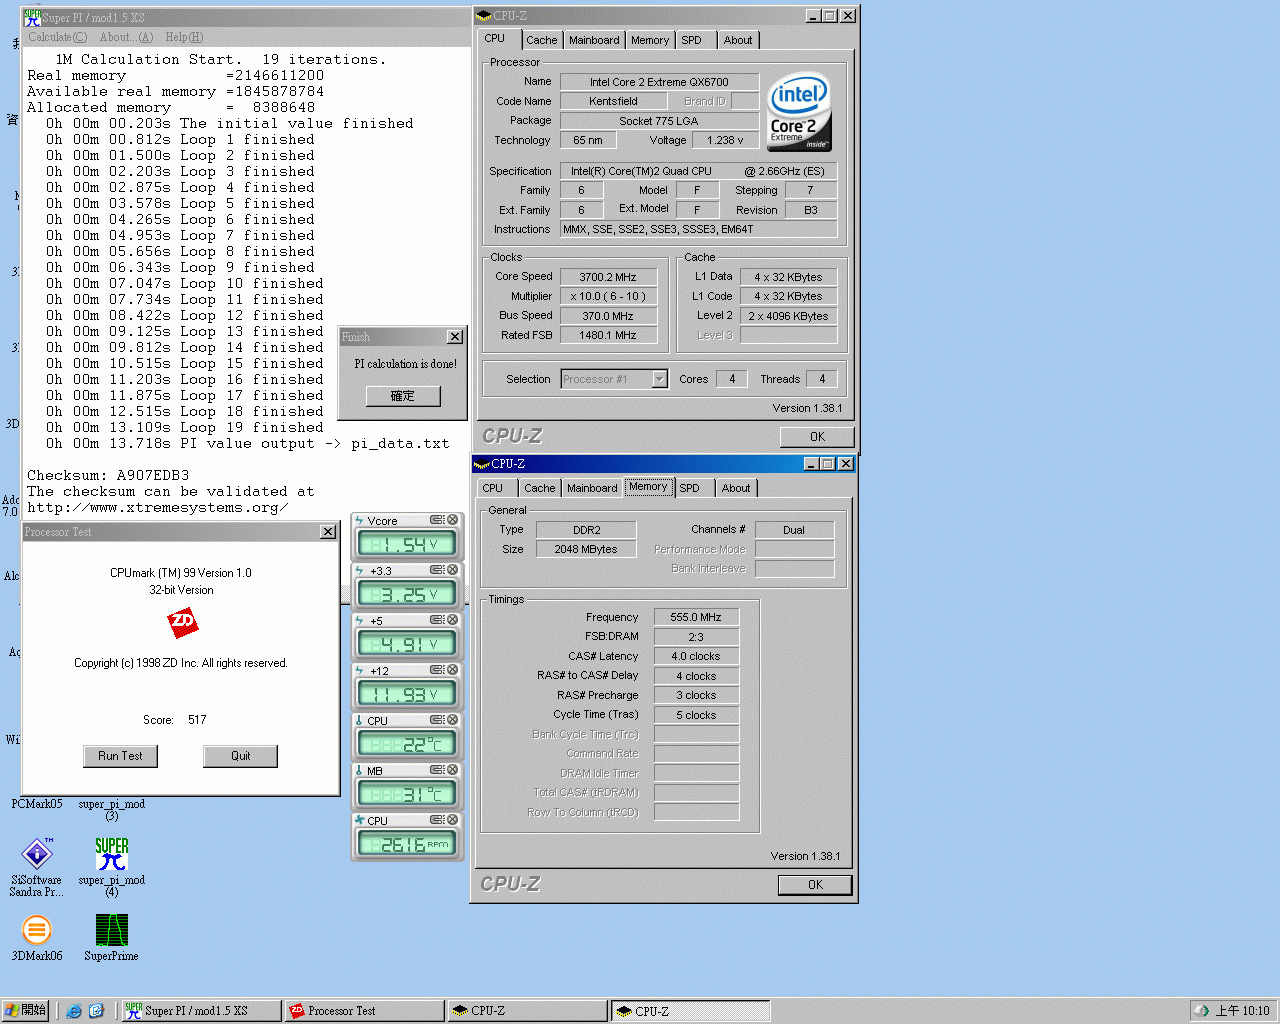Open the About menu in Super PI
This screenshot has height=1024, width=1280.
[x=126, y=37]
